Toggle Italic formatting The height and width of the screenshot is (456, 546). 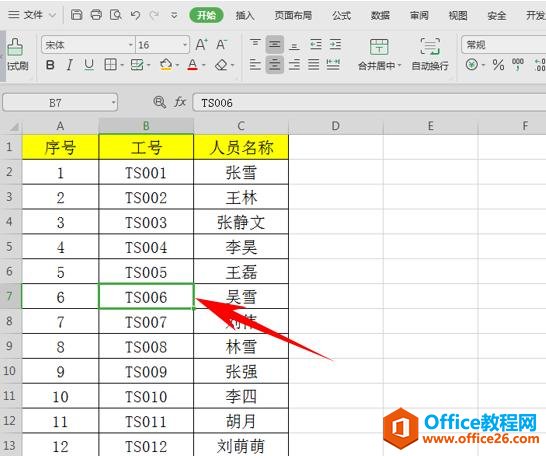(69, 65)
